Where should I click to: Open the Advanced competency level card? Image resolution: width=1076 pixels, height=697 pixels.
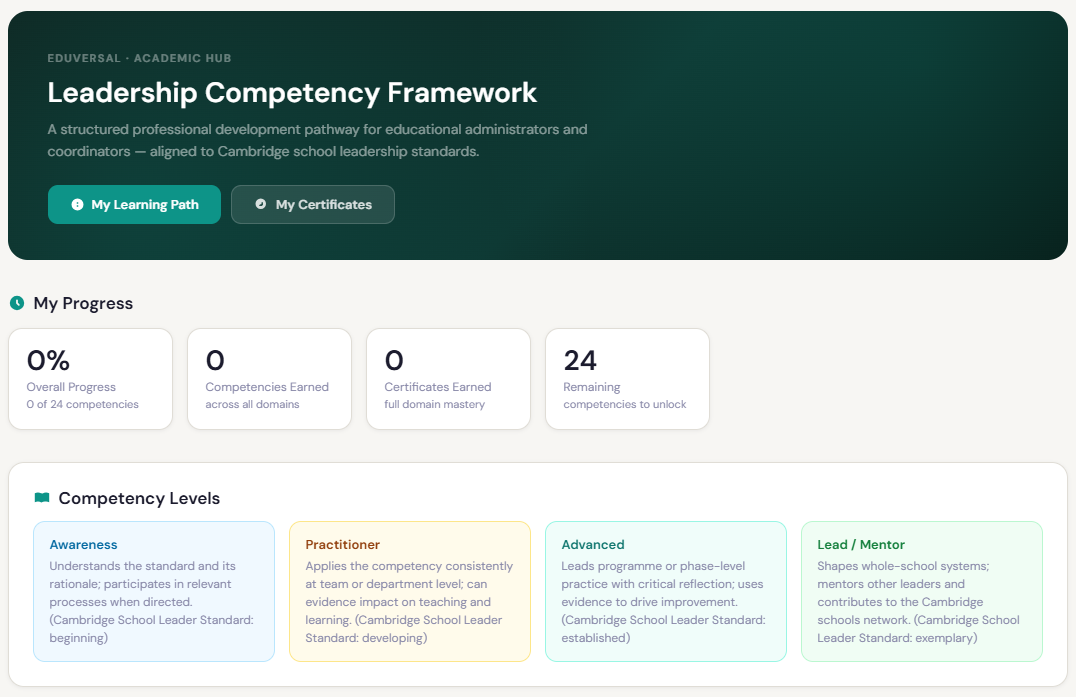(666, 591)
